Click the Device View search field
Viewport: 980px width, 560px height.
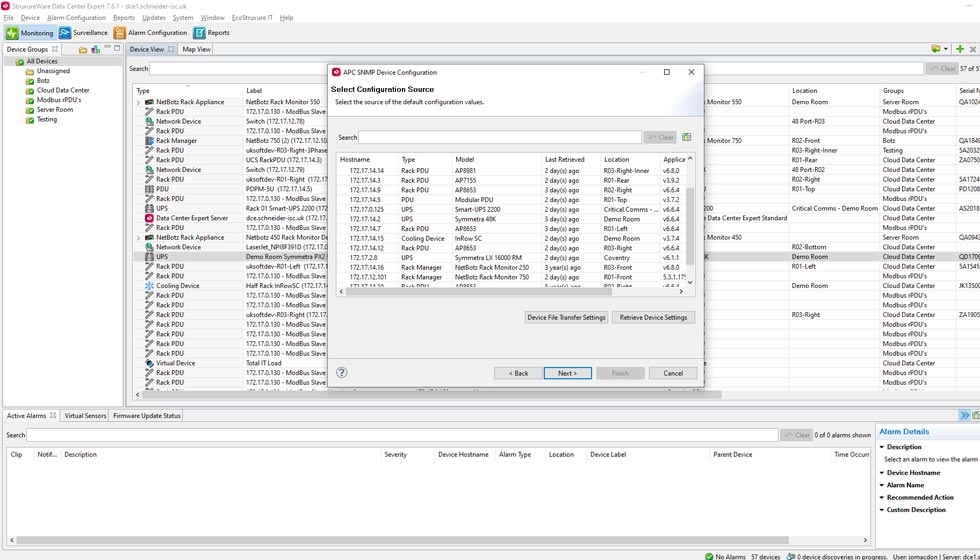tap(536, 69)
